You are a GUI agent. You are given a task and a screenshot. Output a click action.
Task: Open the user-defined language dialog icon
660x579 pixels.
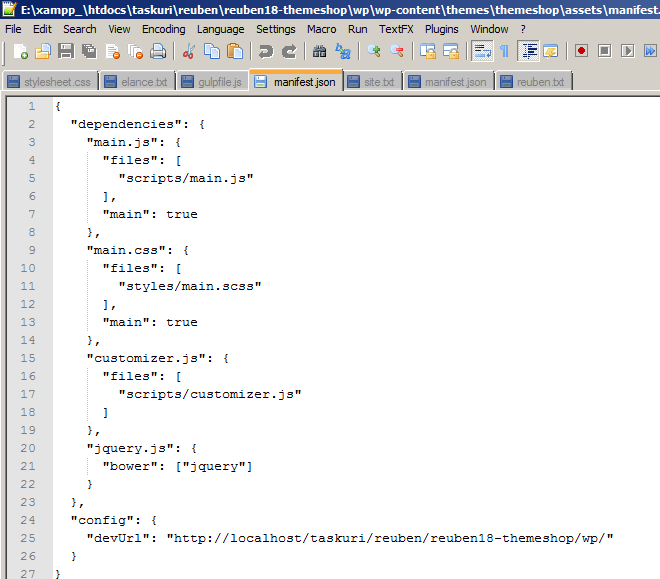[551, 51]
